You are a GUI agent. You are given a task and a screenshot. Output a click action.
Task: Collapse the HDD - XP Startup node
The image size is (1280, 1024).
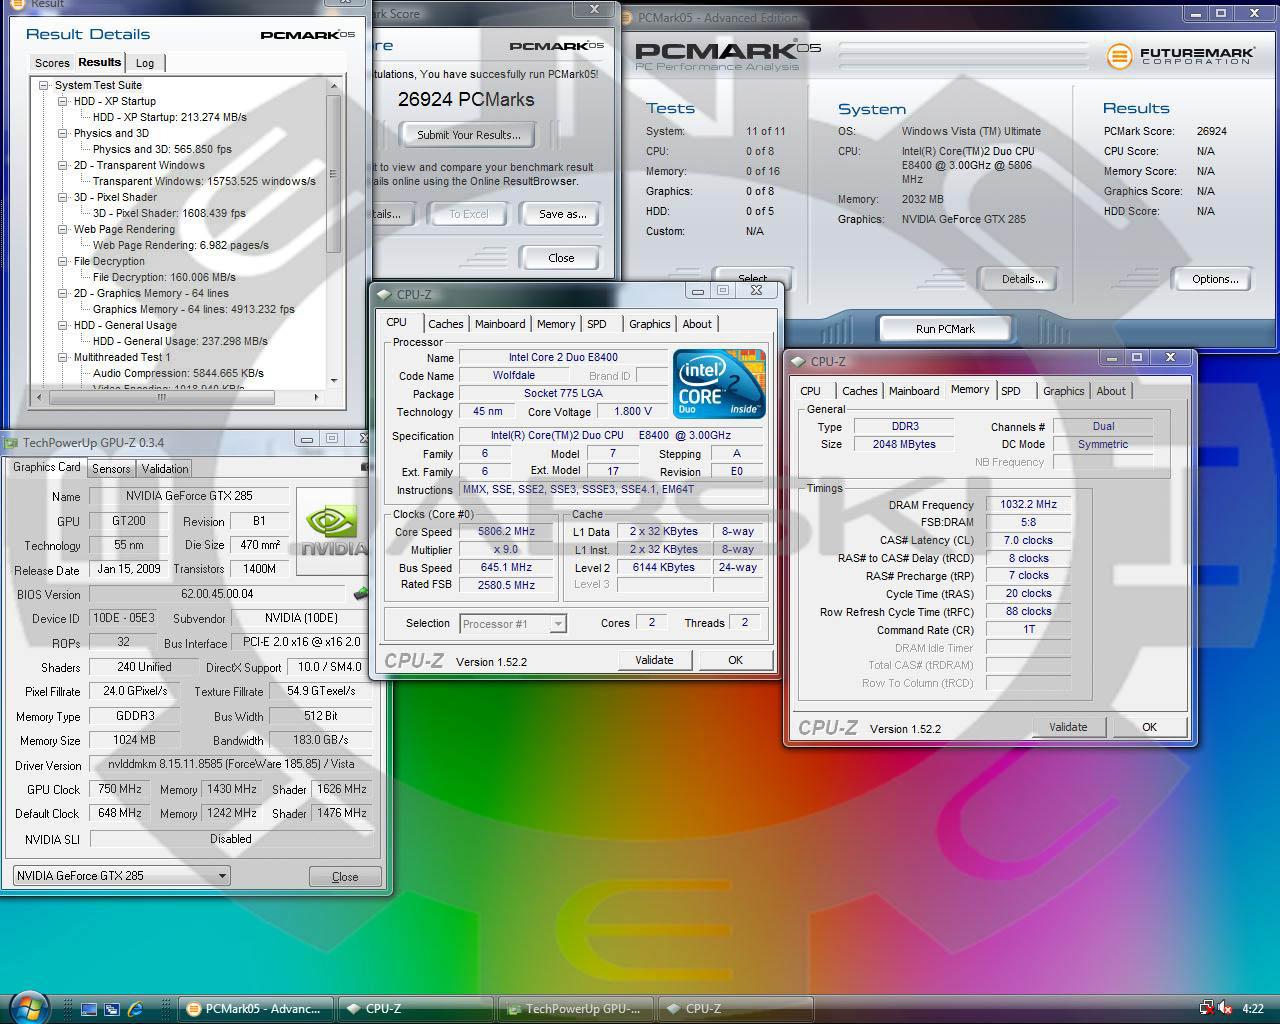pos(63,101)
